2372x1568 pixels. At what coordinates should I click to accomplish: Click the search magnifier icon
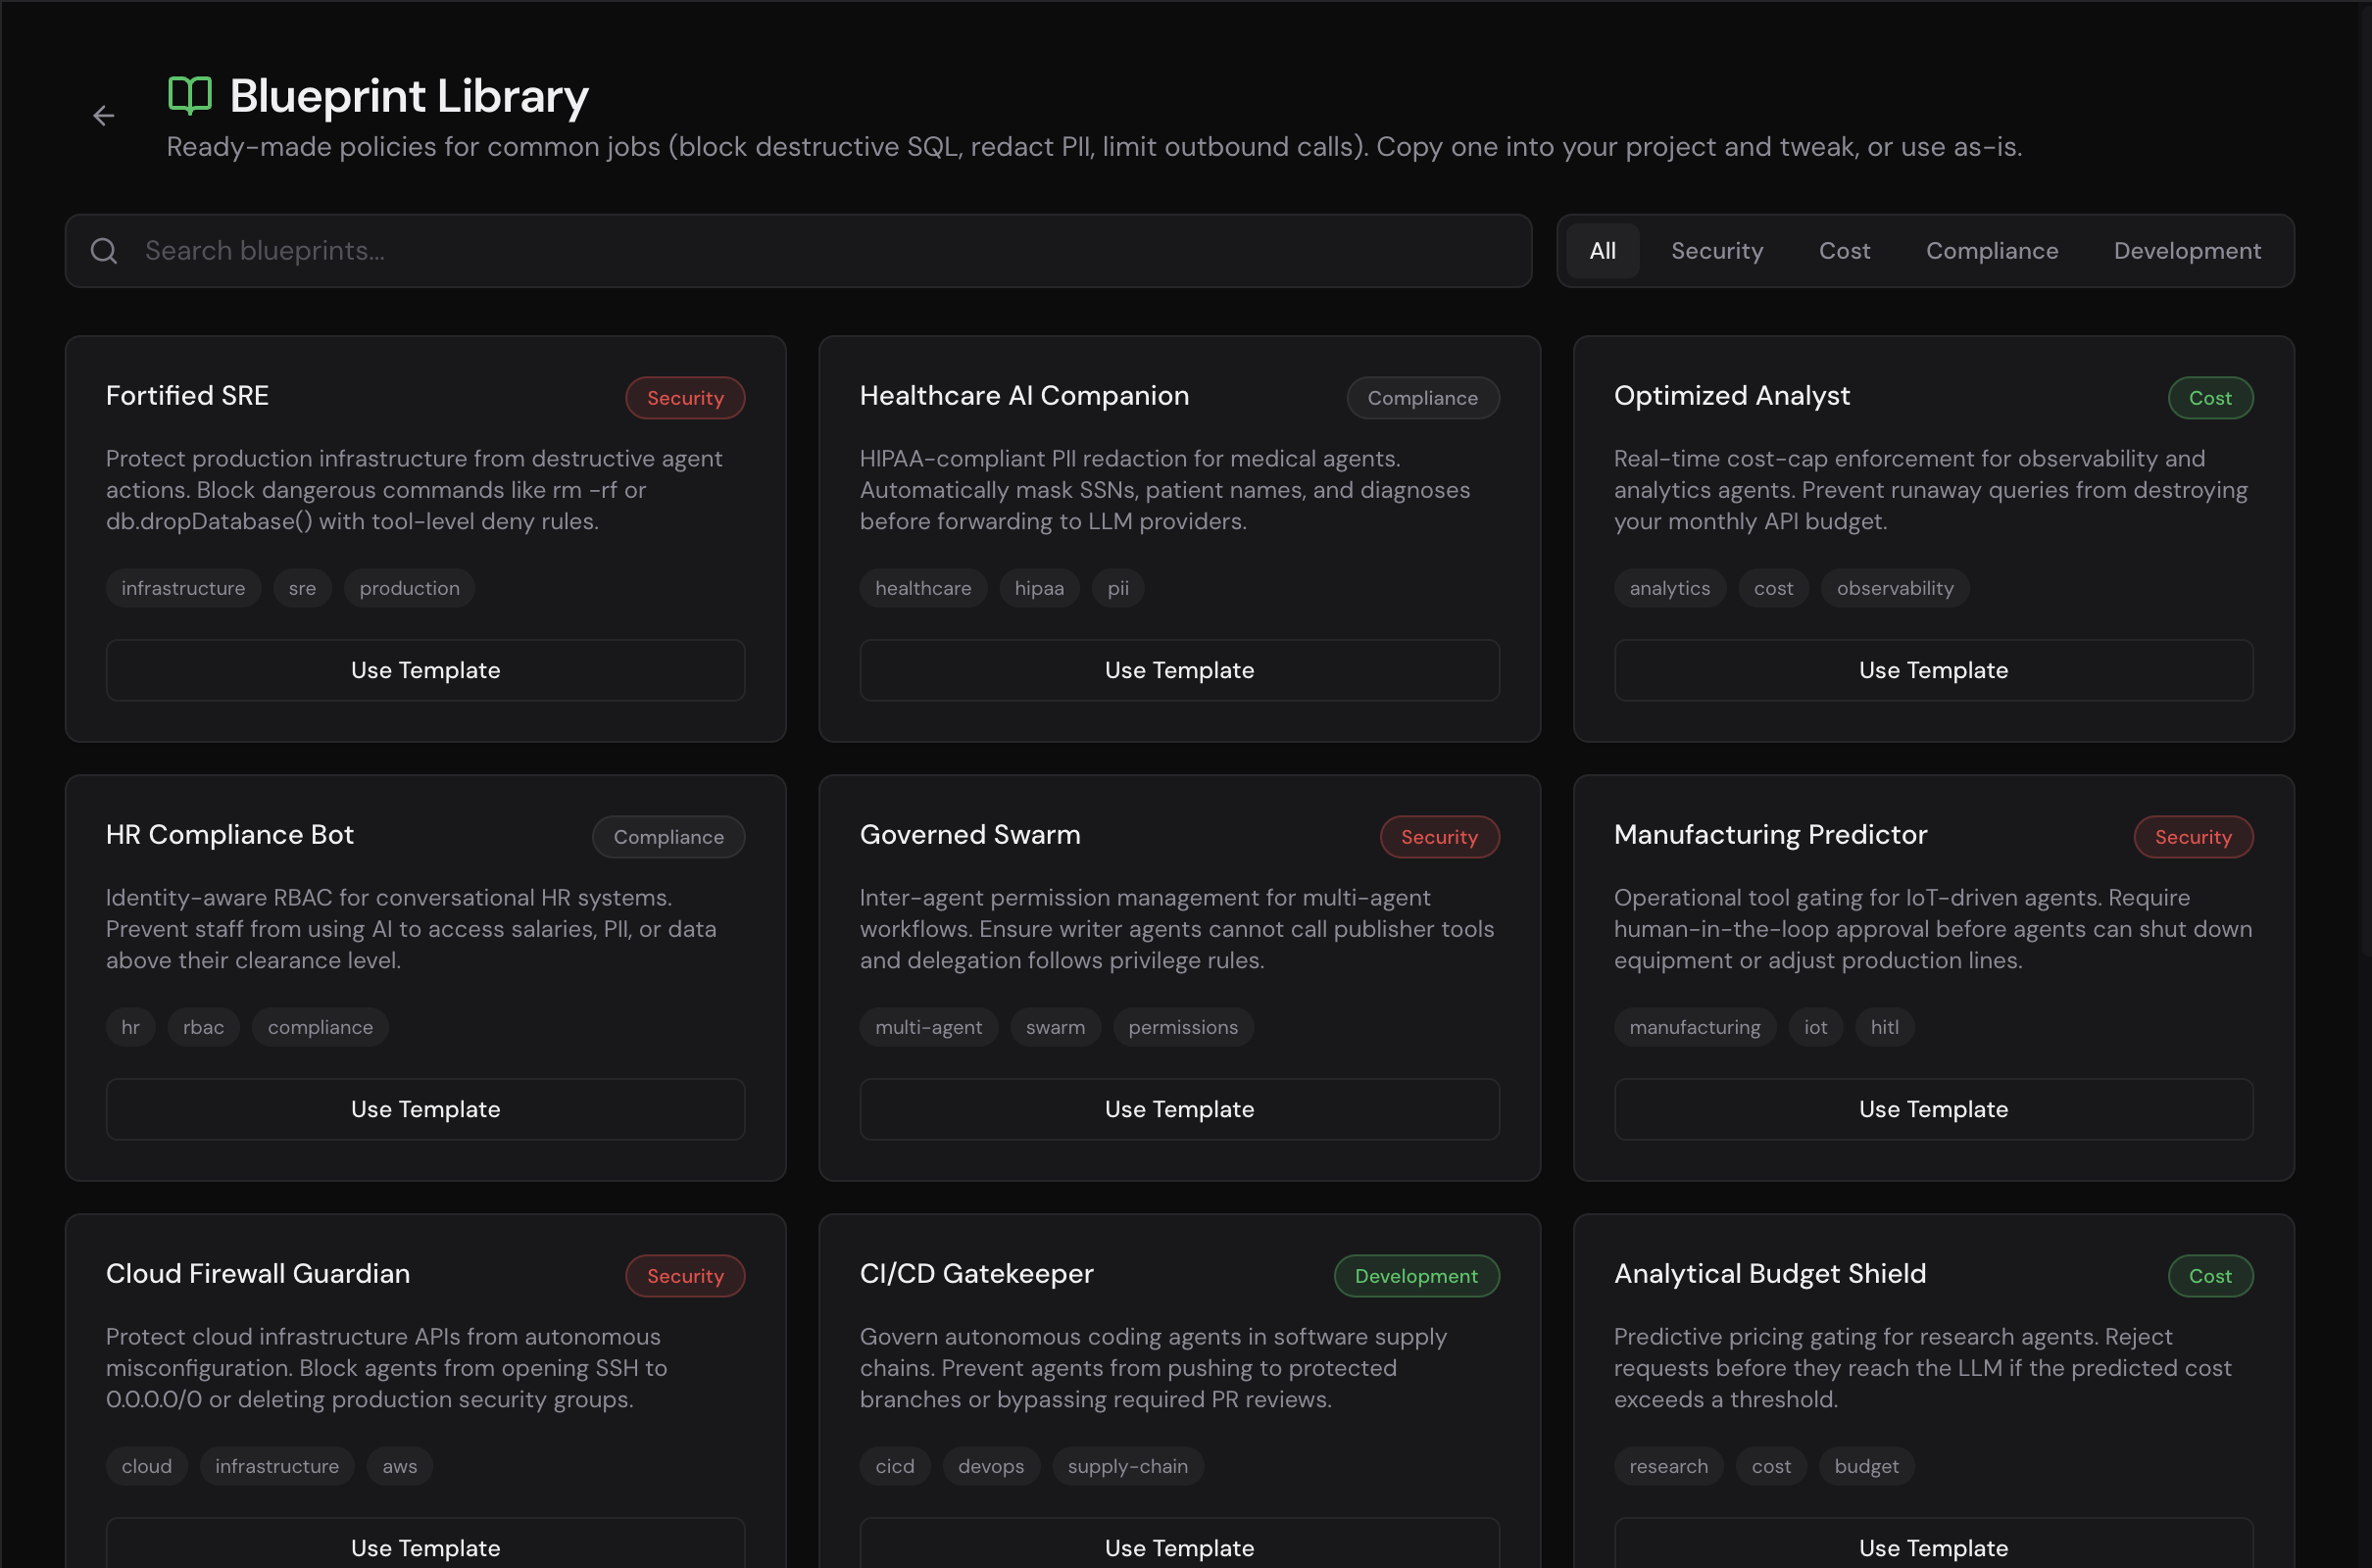click(104, 251)
